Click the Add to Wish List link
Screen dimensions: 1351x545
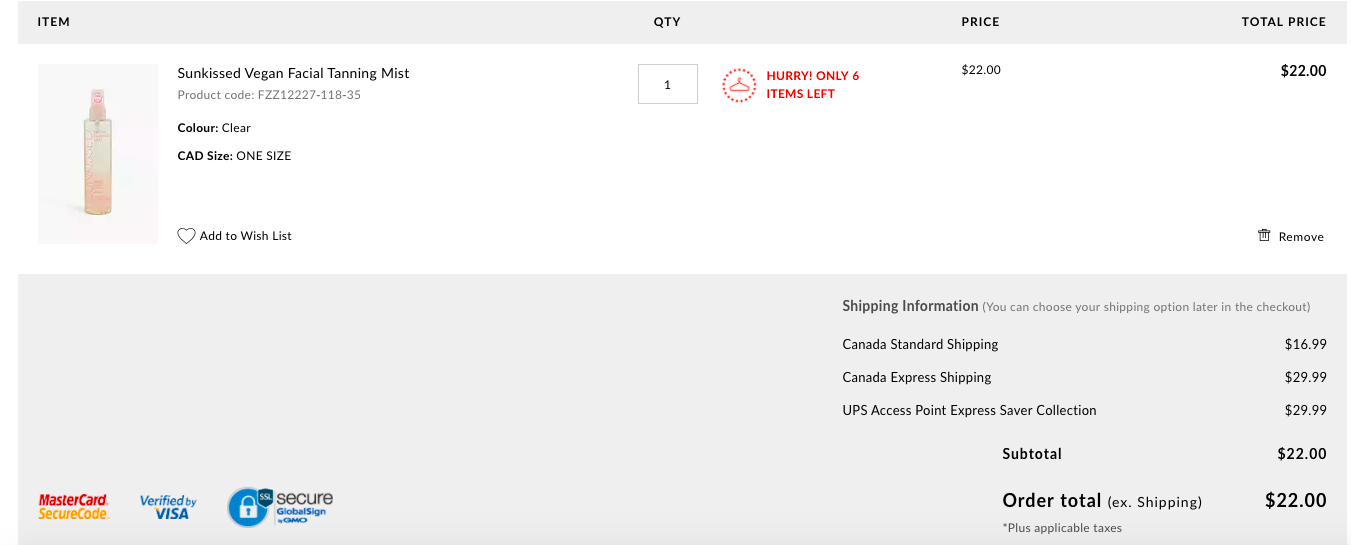tap(246, 236)
